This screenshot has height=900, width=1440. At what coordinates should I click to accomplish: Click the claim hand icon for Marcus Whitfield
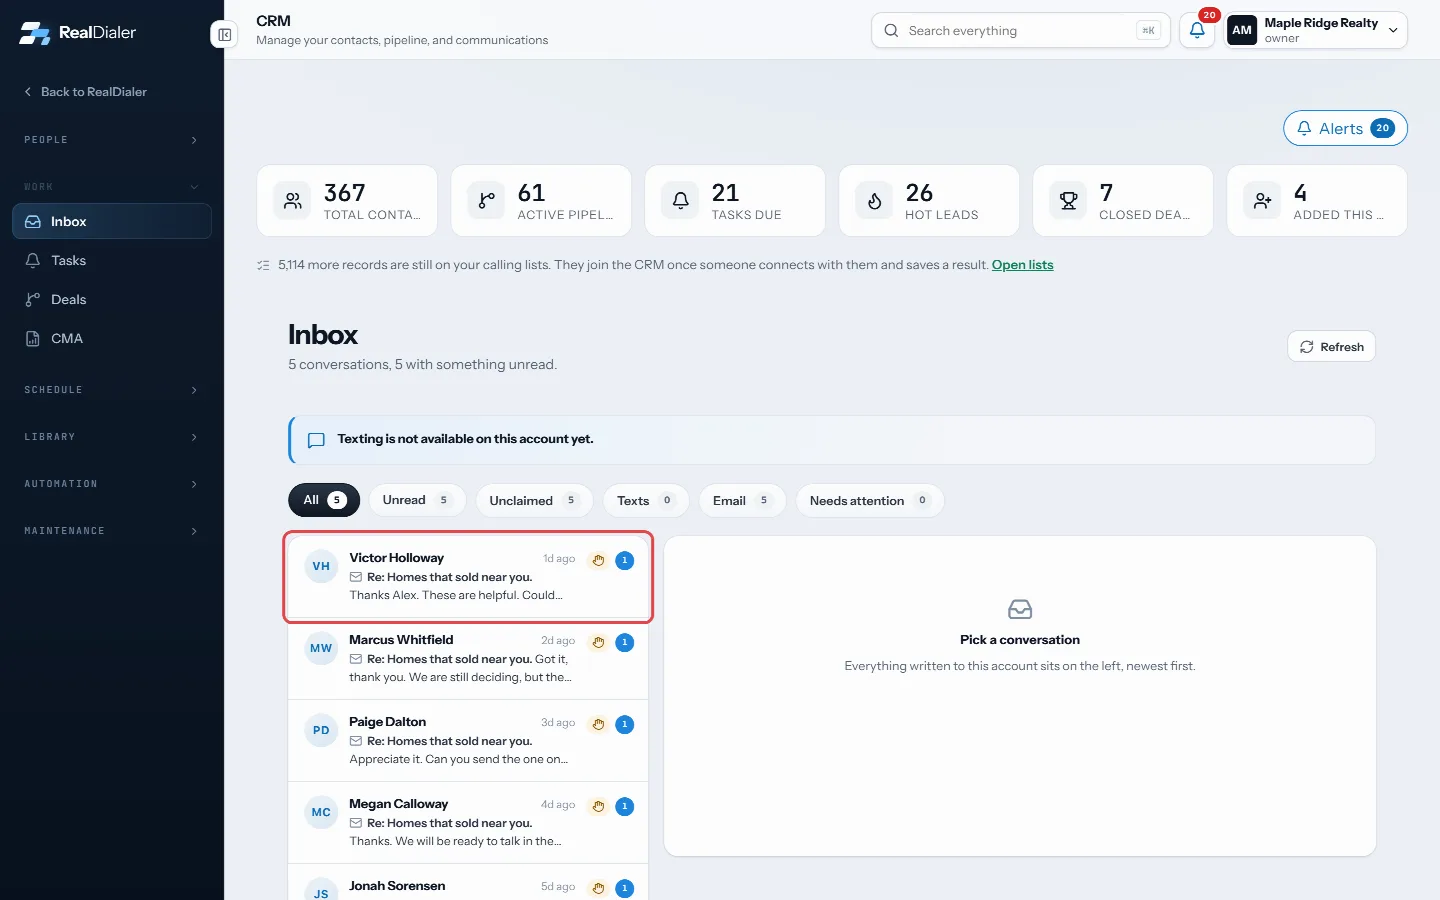(x=598, y=642)
